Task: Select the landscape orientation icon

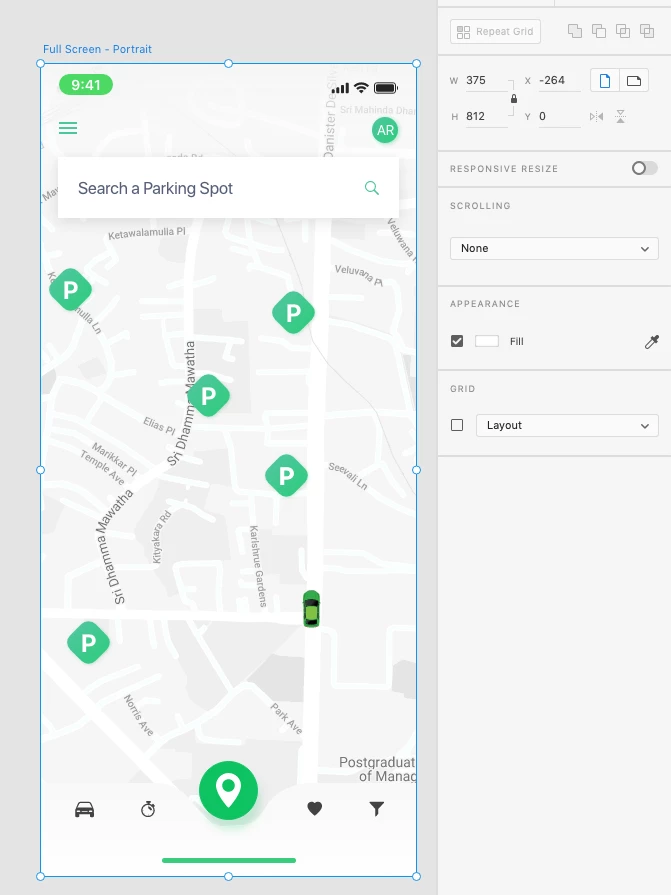Action: pyautogui.click(x=634, y=80)
